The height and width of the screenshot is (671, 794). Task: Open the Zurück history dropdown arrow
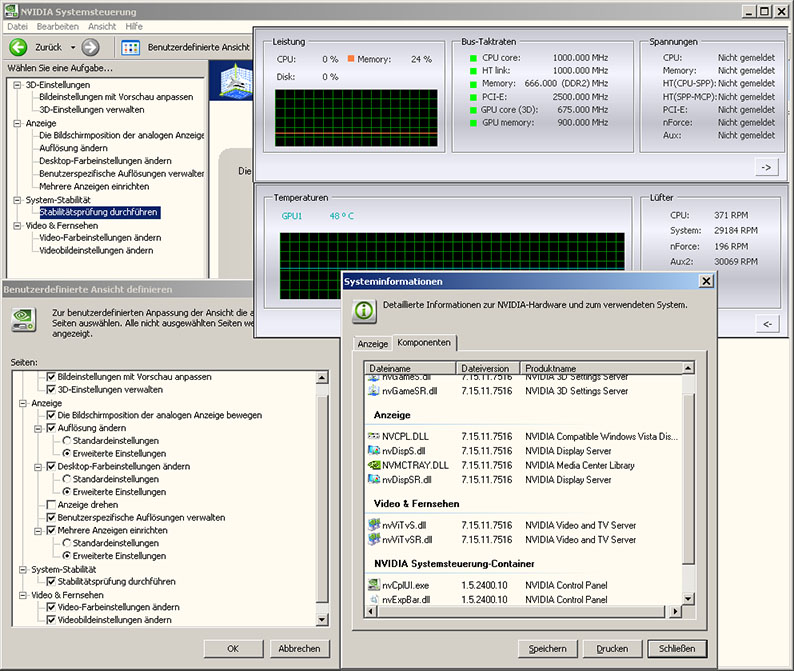point(73,48)
